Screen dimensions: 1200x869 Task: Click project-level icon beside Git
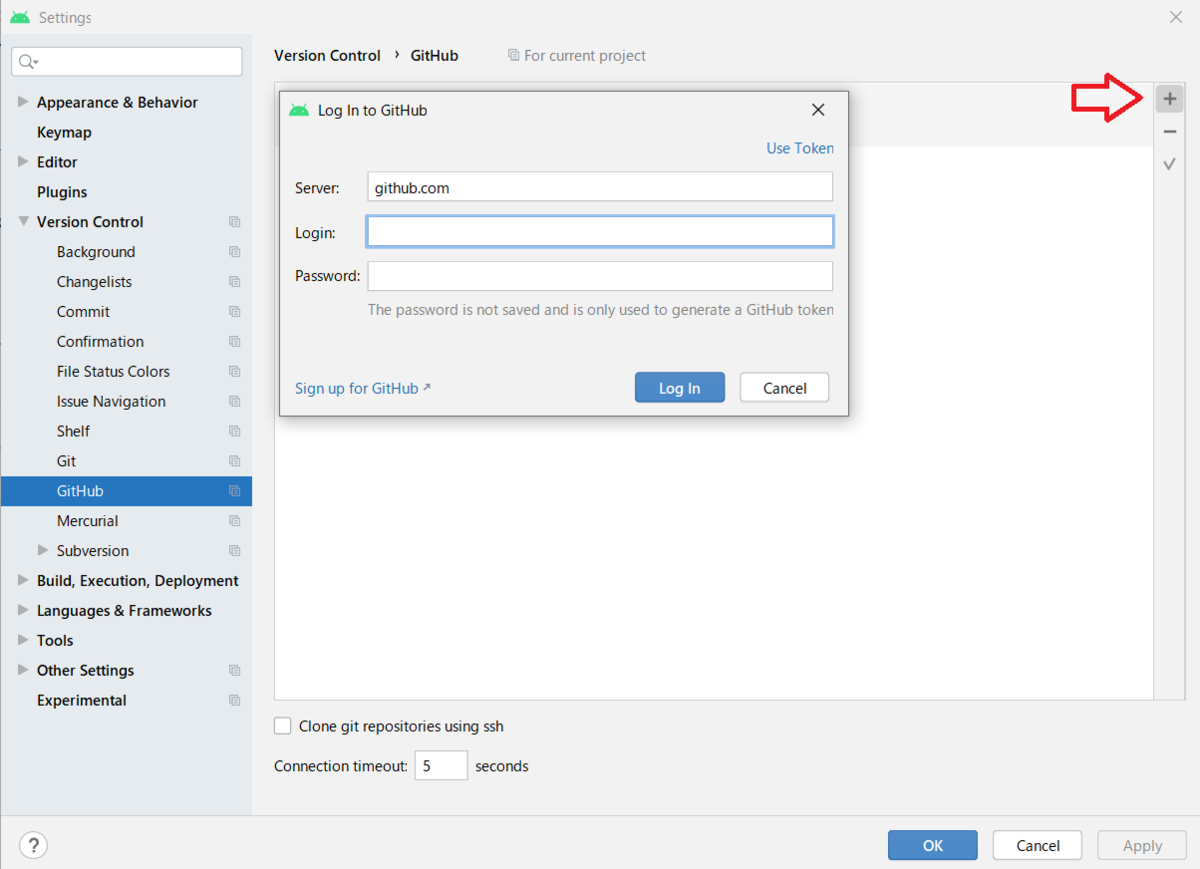point(235,461)
